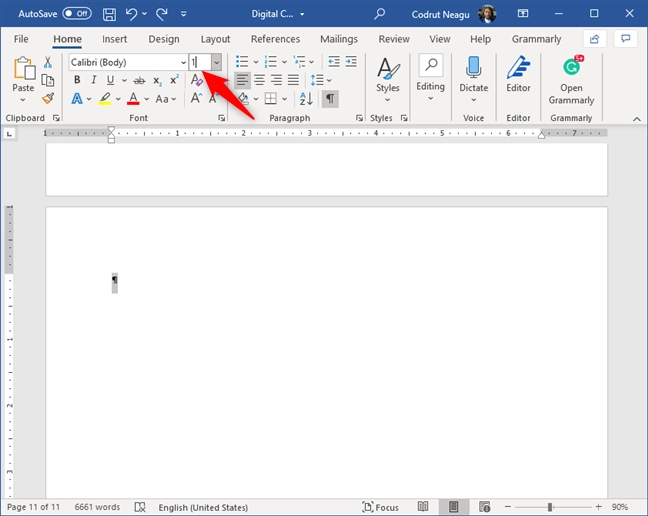Expand line spacing dropdown
This screenshot has height=516, width=648.
pos(329,80)
